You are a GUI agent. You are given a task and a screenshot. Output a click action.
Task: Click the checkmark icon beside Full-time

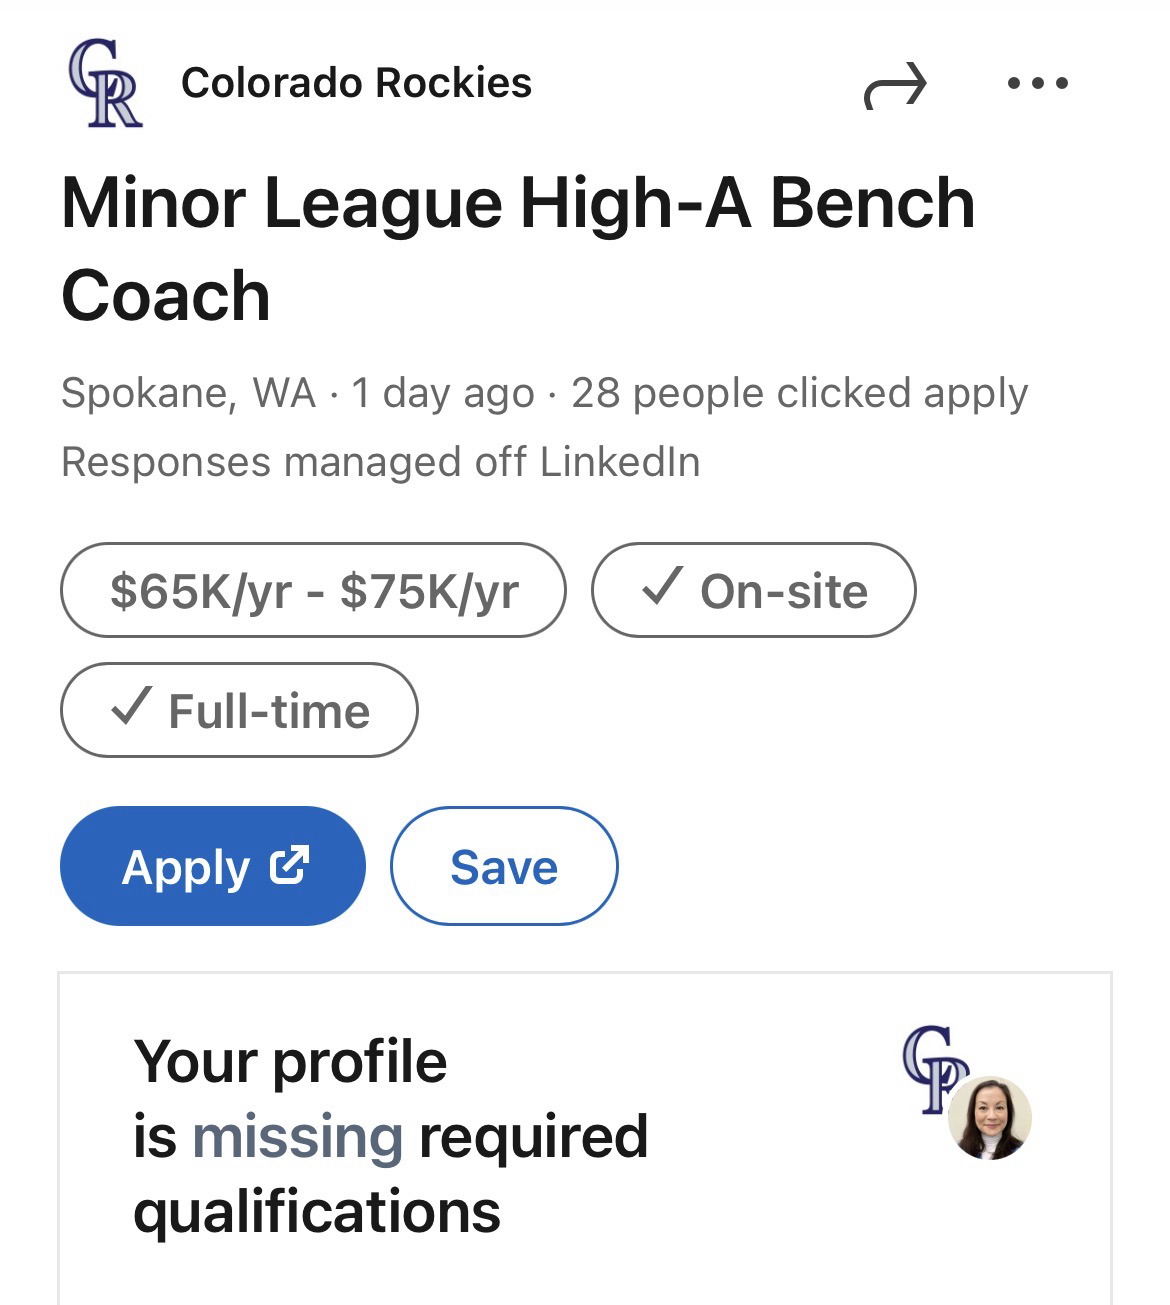(x=131, y=709)
